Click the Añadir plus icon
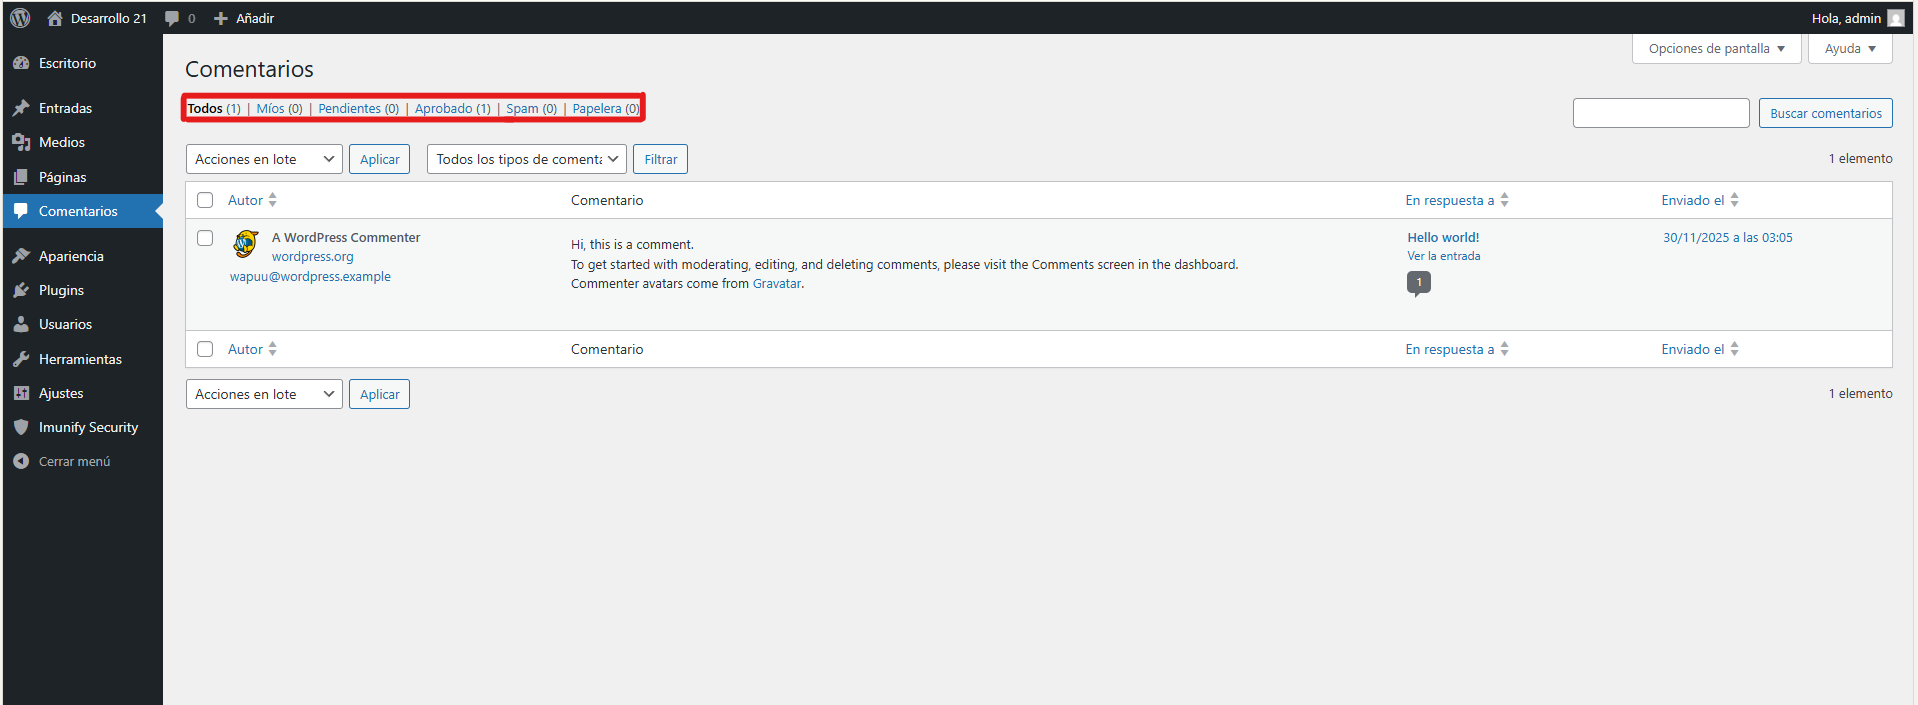 (221, 18)
